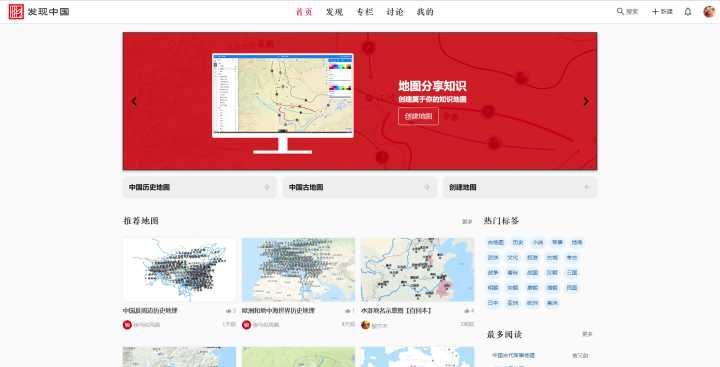Go to the 我的 nav tab
Viewport: 720px width, 367px height.
coord(425,12)
